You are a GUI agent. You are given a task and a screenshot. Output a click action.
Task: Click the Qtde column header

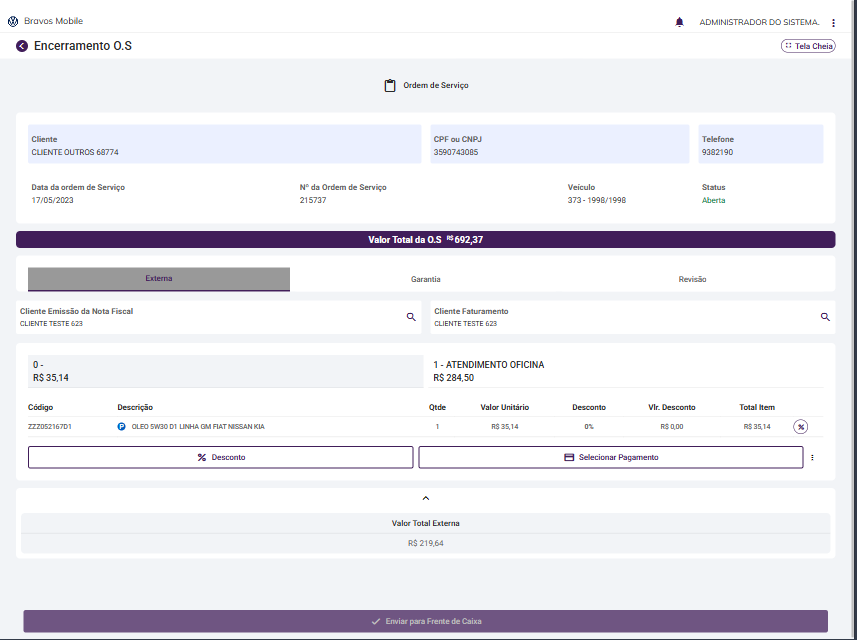click(437, 408)
